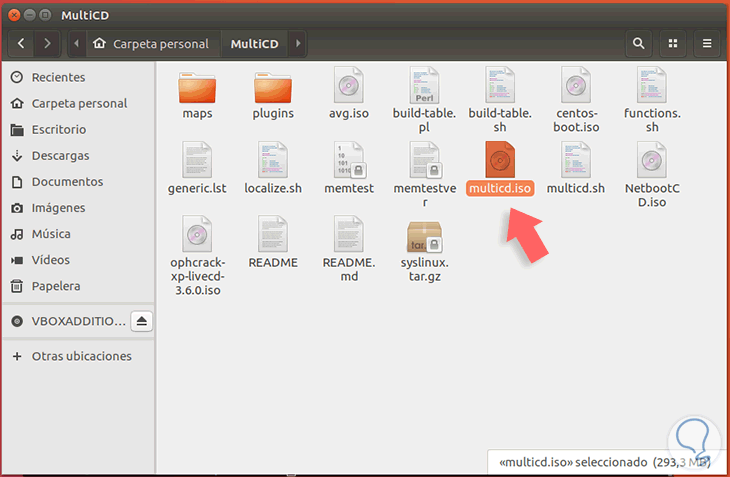Open Descargas in the sidebar

point(78,155)
